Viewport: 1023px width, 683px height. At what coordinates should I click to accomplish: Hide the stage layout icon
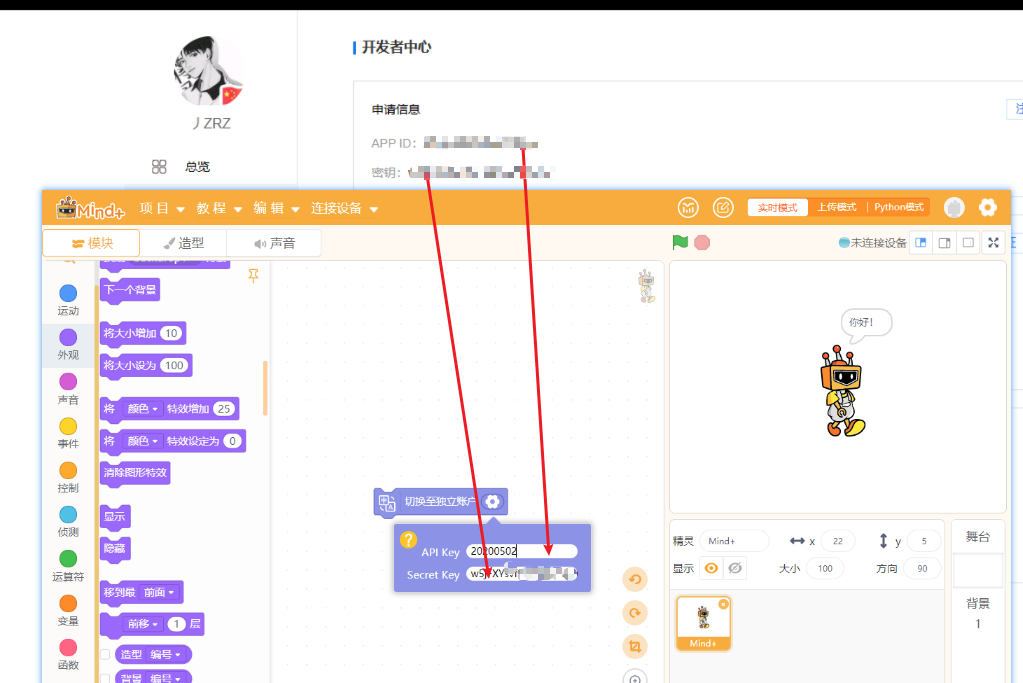click(968, 243)
